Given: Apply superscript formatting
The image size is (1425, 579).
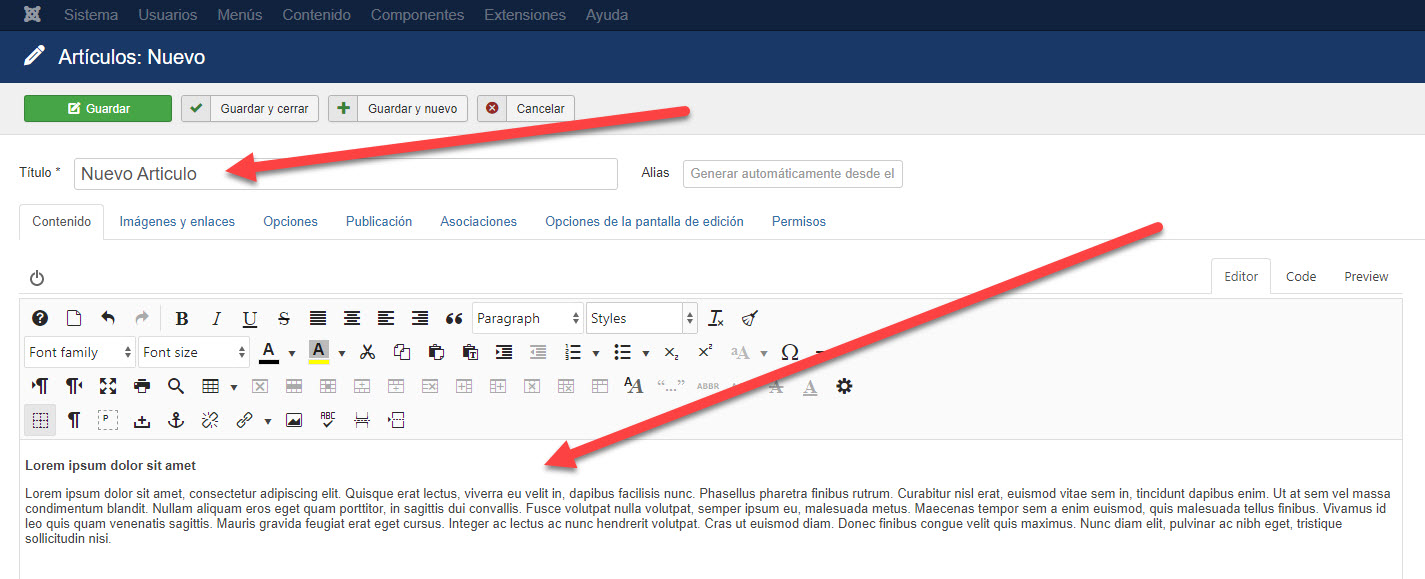Looking at the screenshot, I should (x=705, y=352).
